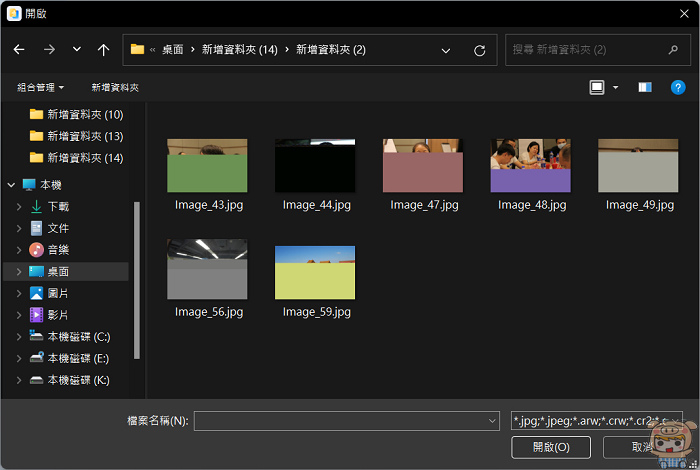This screenshot has height=470, width=700.
Task: Open the 組合管理 menu
Action: 40,88
